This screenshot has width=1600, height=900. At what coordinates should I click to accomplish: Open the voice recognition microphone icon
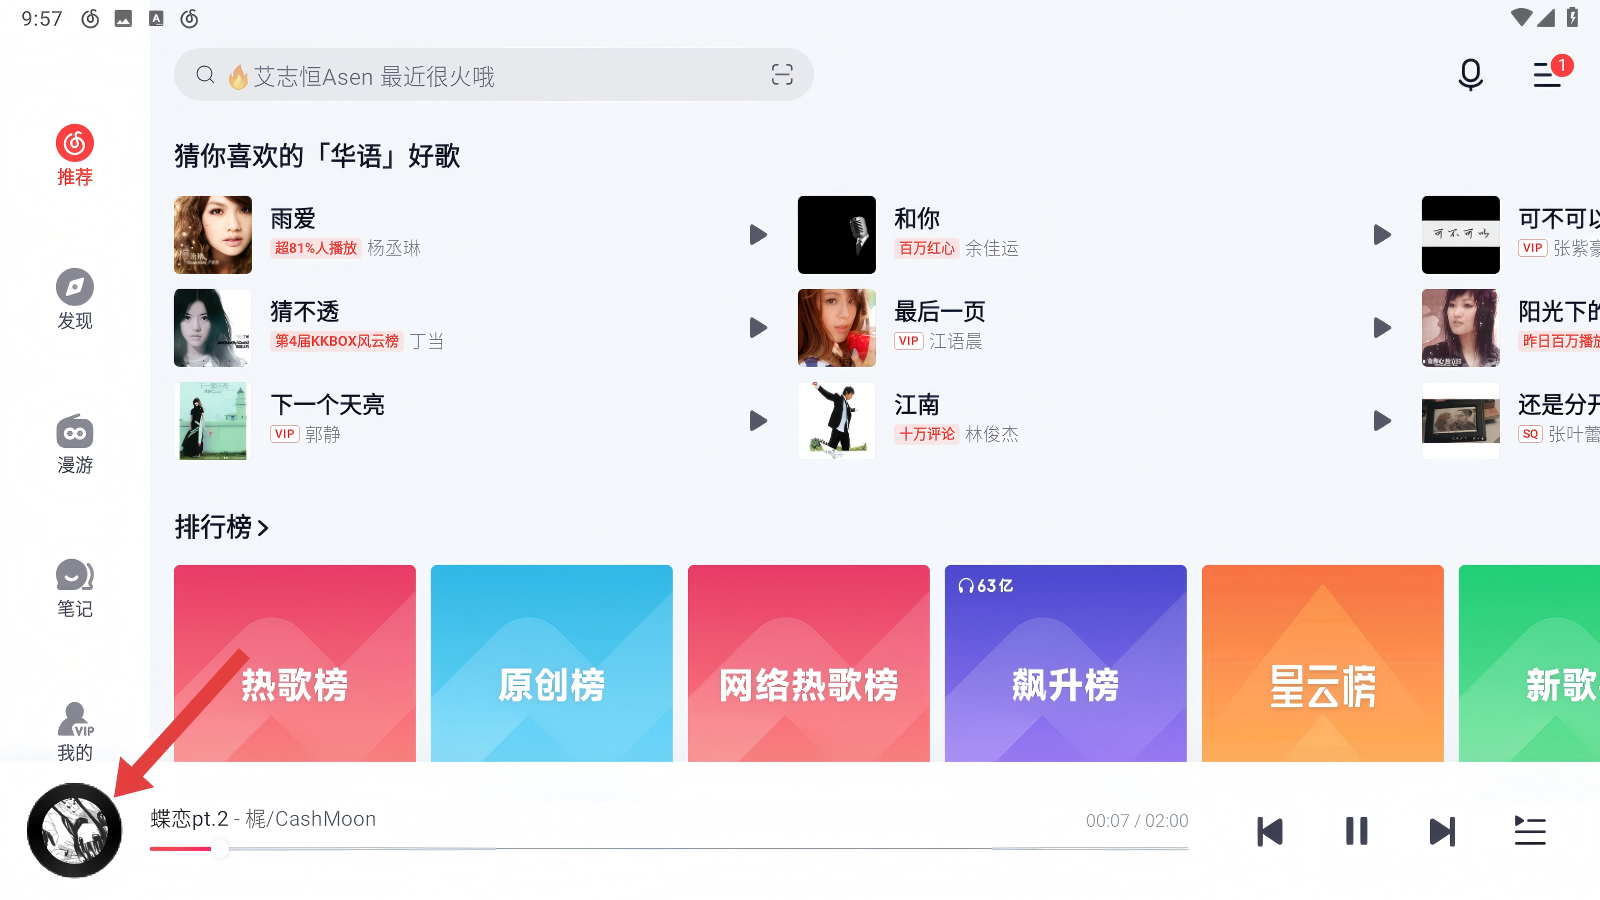click(1470, 75)
